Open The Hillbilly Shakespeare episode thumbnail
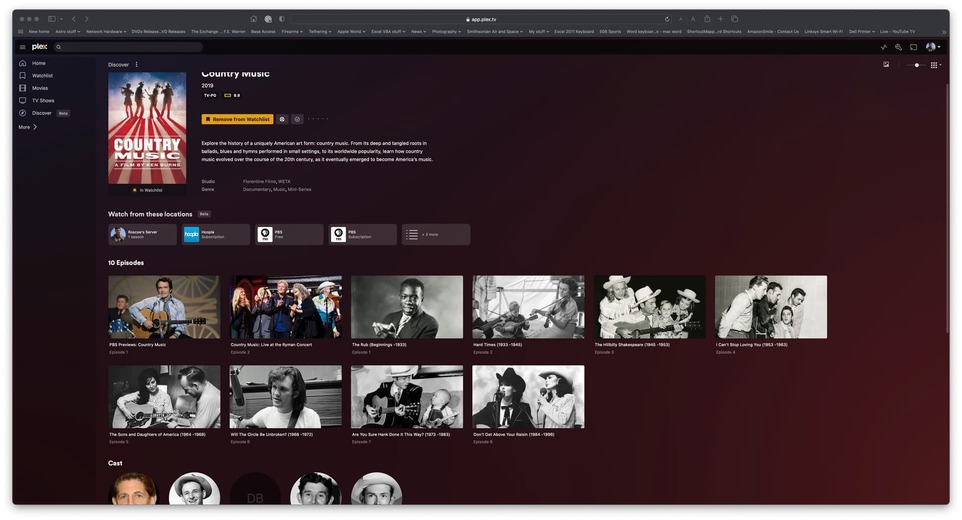Image resolution: width=962 pixels, height=520 pixels. (x=650, y=307)
